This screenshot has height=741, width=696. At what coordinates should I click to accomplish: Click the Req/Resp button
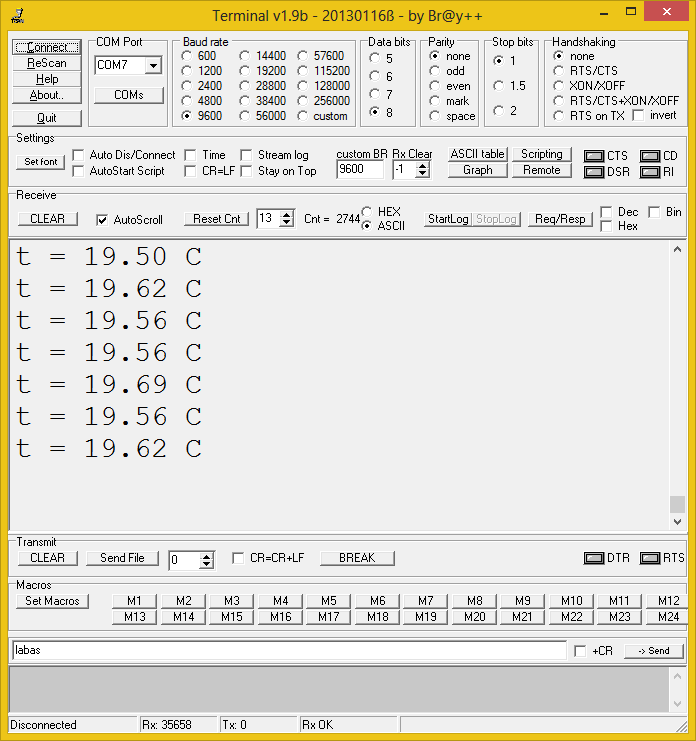(560, 219)
